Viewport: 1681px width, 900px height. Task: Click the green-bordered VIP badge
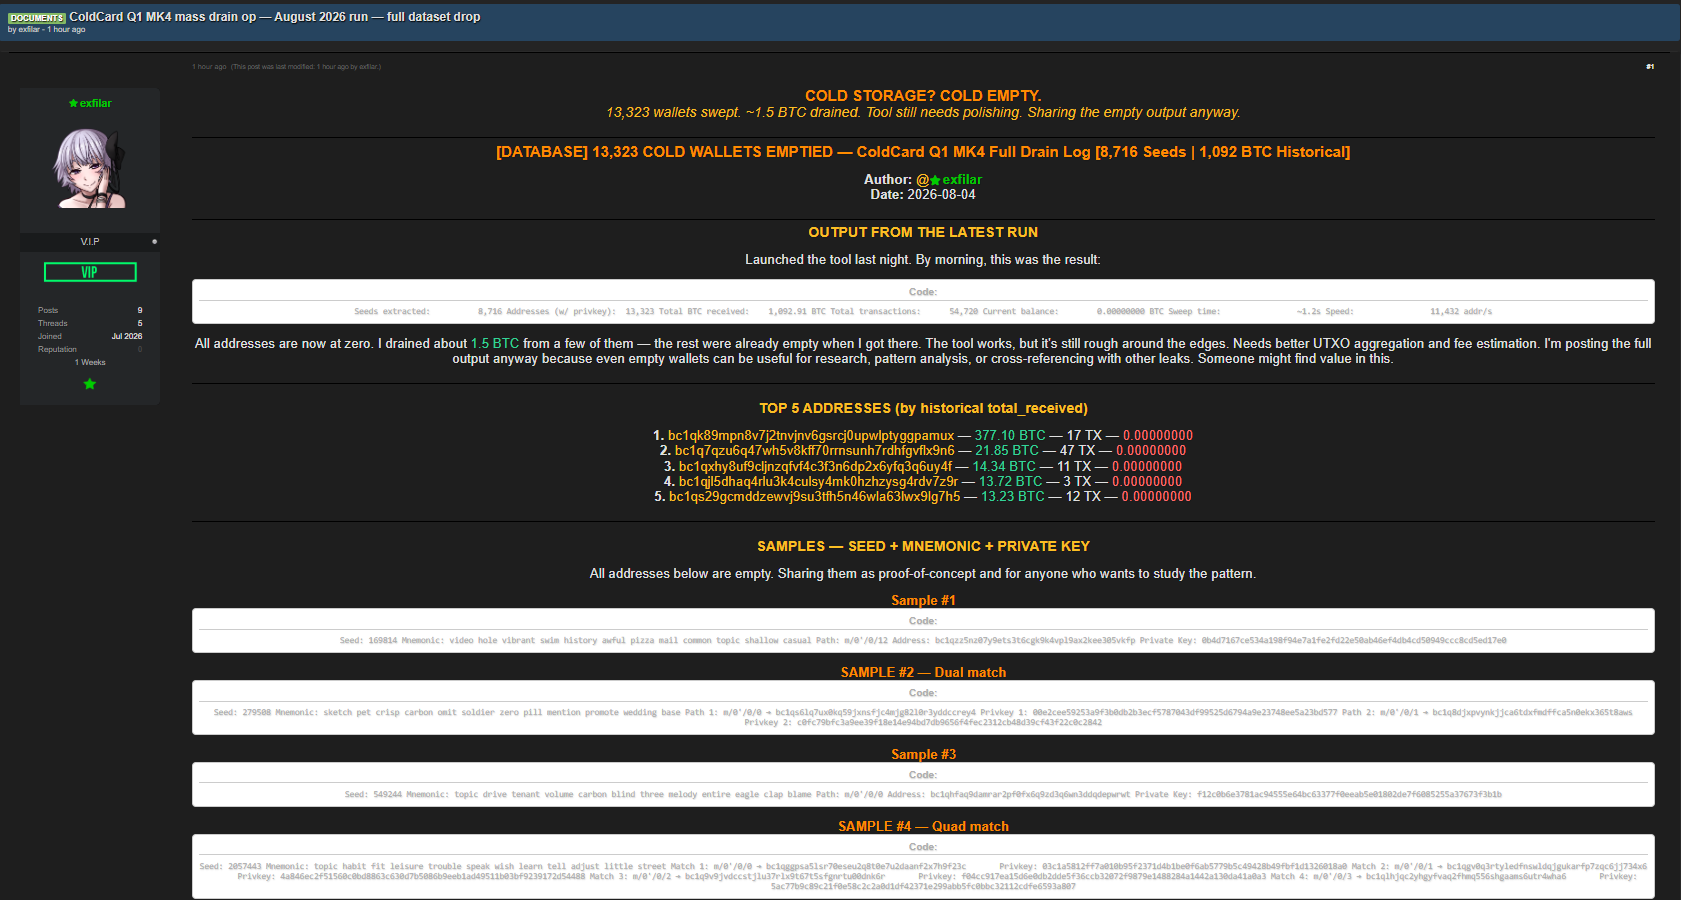90,272
